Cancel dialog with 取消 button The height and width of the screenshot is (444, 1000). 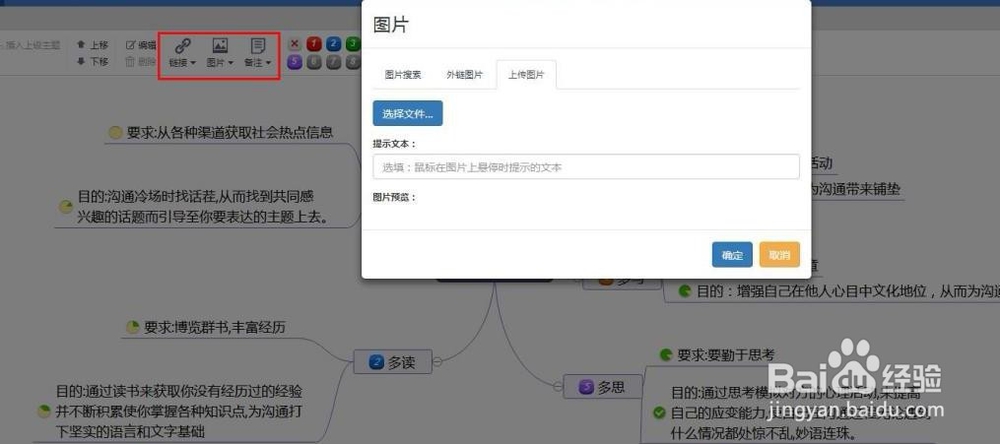click(779, 255)
